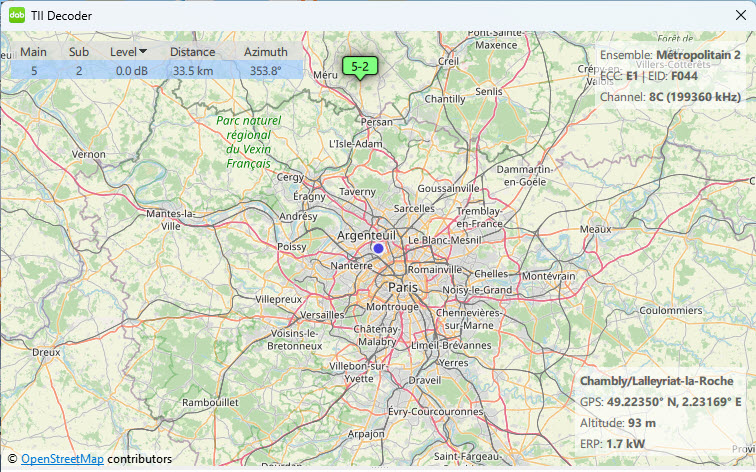
Task: Click the Montrouge label on the map
Action: click(x=392, y=307)
